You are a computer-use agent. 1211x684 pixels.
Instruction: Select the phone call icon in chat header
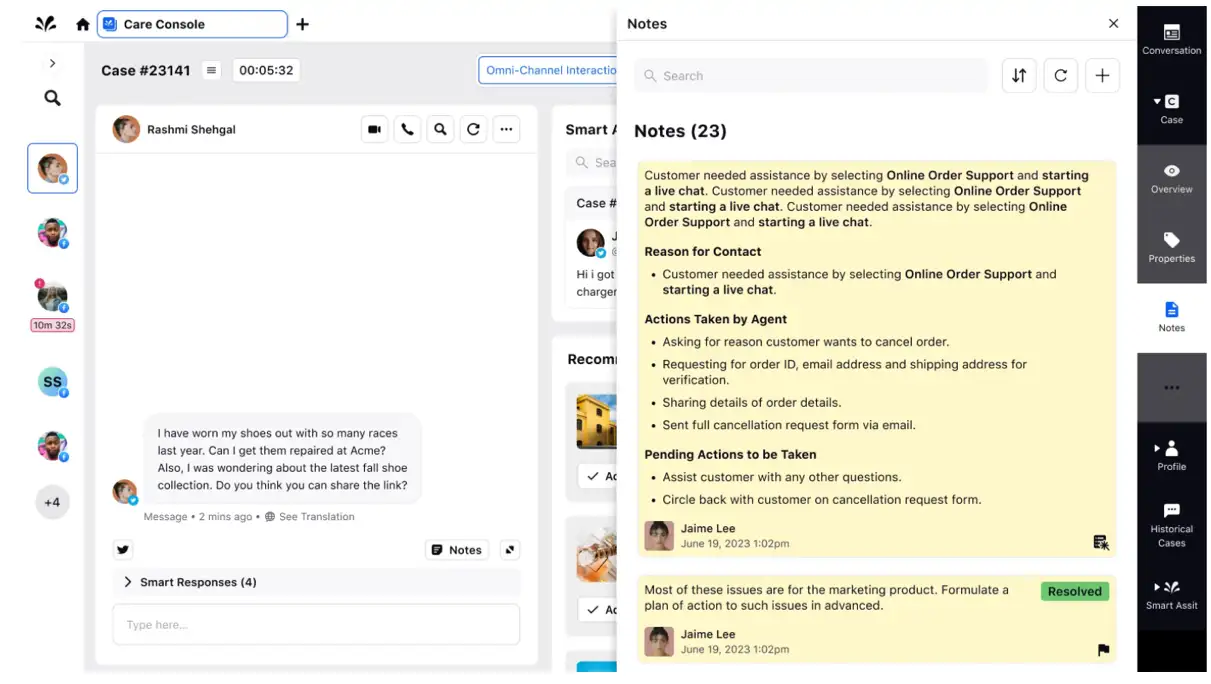(x=407, y=128)
